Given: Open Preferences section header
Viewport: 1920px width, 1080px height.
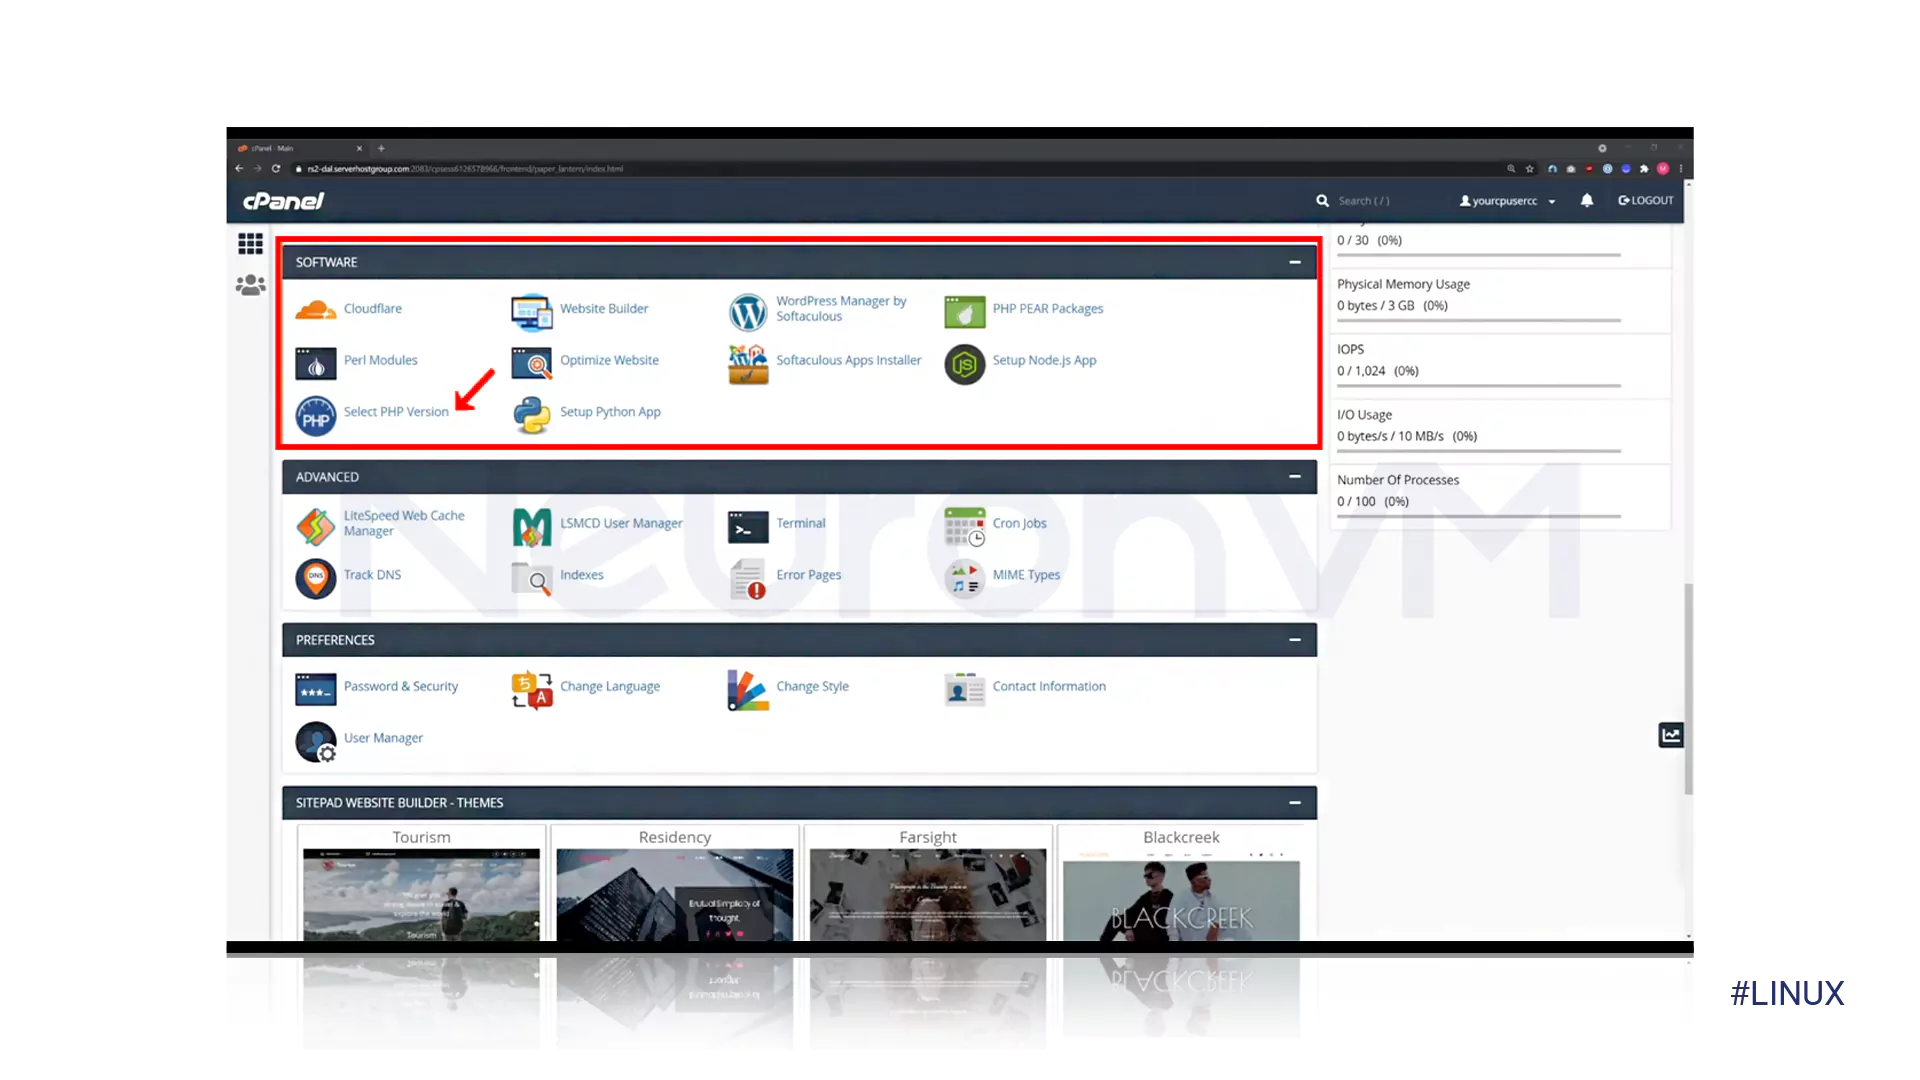Looking at the screenshot, I should click(799, 640).
